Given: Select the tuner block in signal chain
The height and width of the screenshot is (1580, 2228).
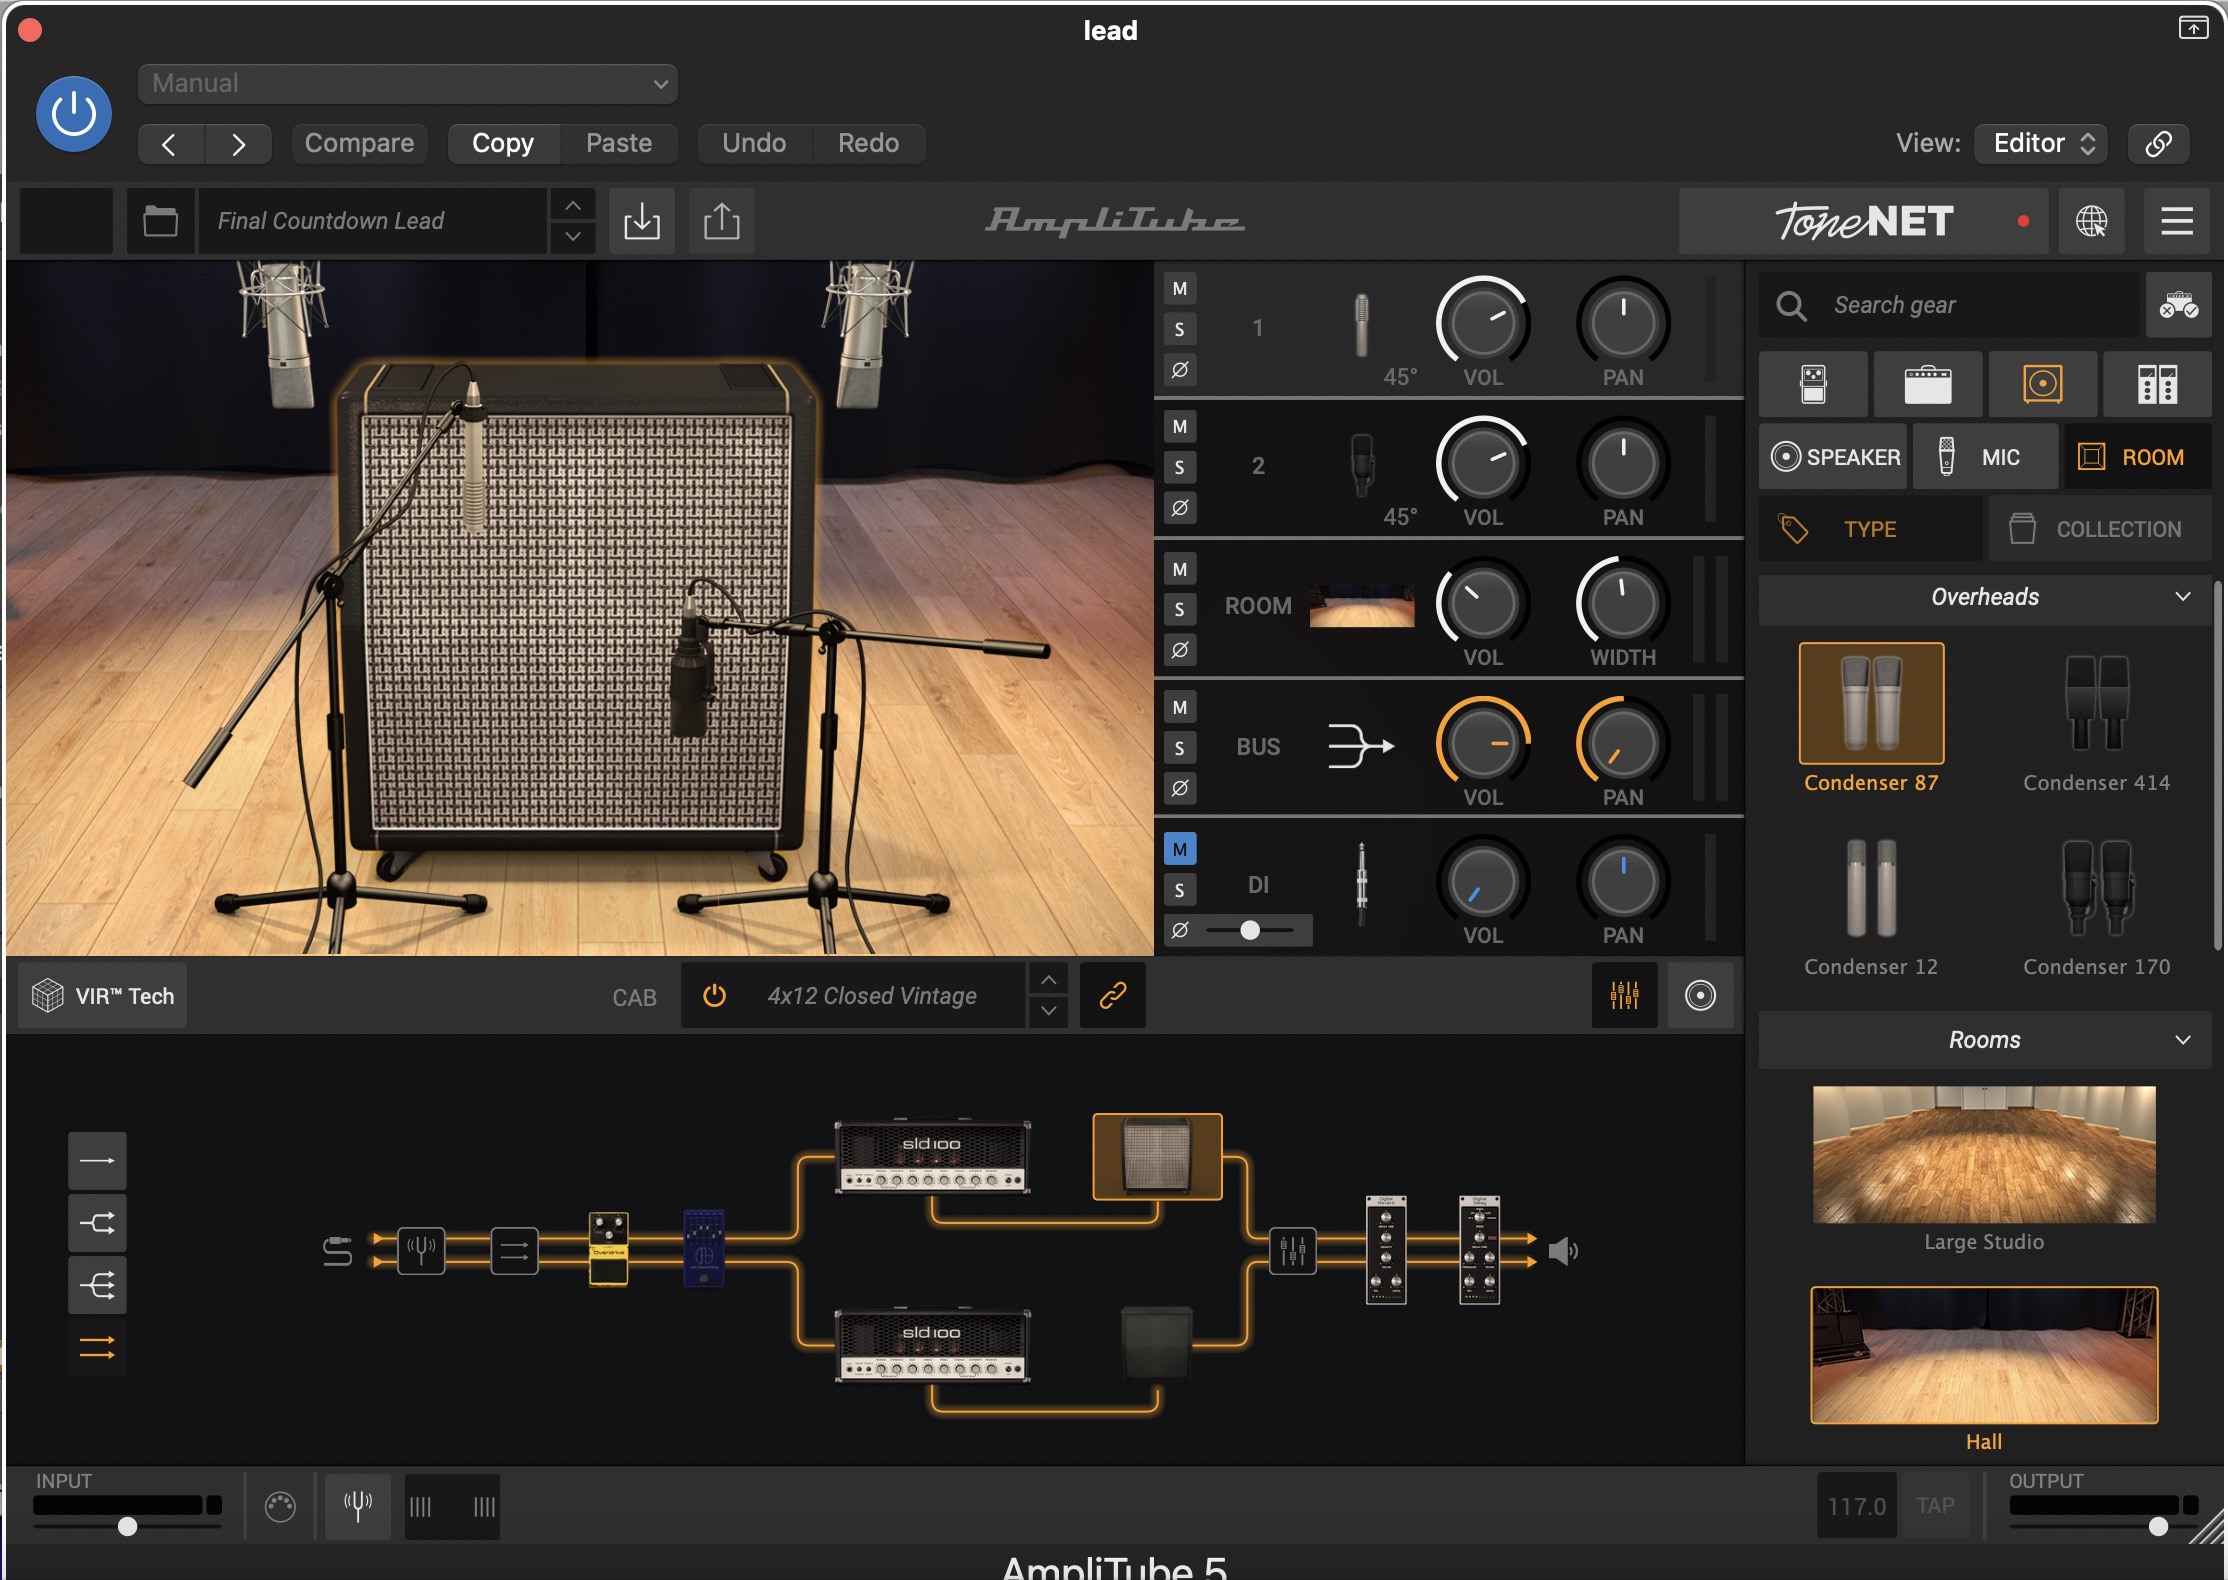Looking at the screenshot, I should (x=421, y=1250).
